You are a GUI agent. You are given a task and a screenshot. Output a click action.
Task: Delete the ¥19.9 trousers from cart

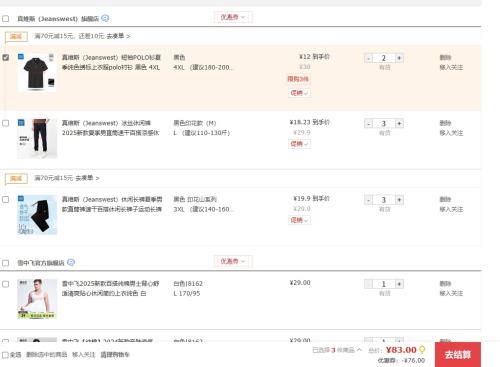point(445,199)
